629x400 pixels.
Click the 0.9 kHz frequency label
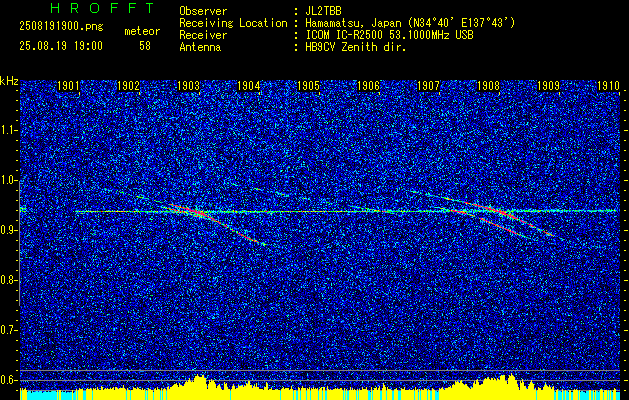click(8, 230)
